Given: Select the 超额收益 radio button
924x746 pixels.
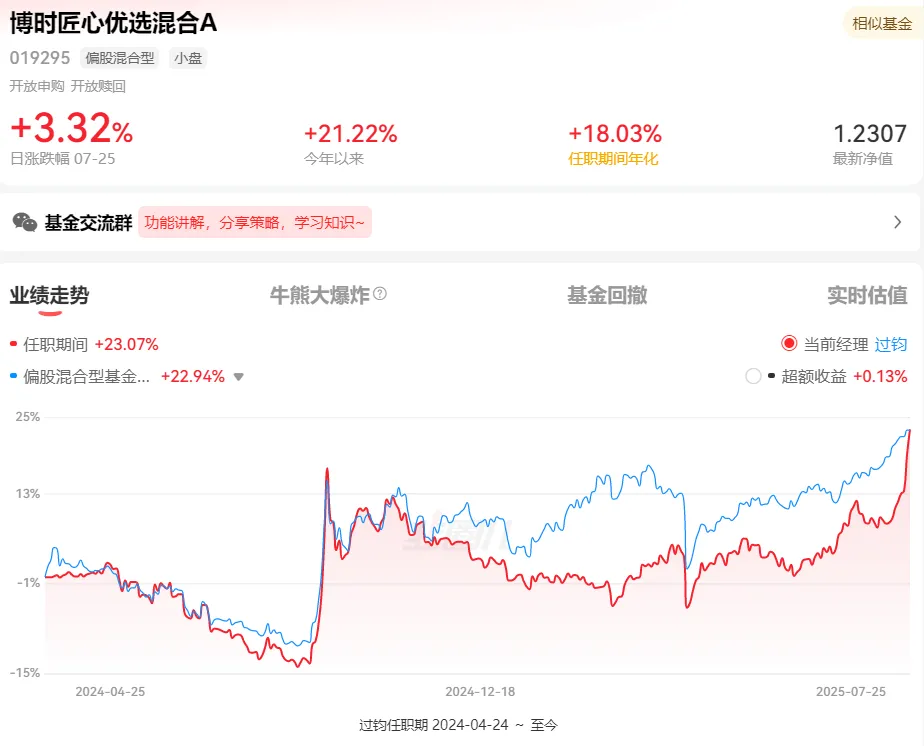Looking at the screenshot, I should [753, 377].
